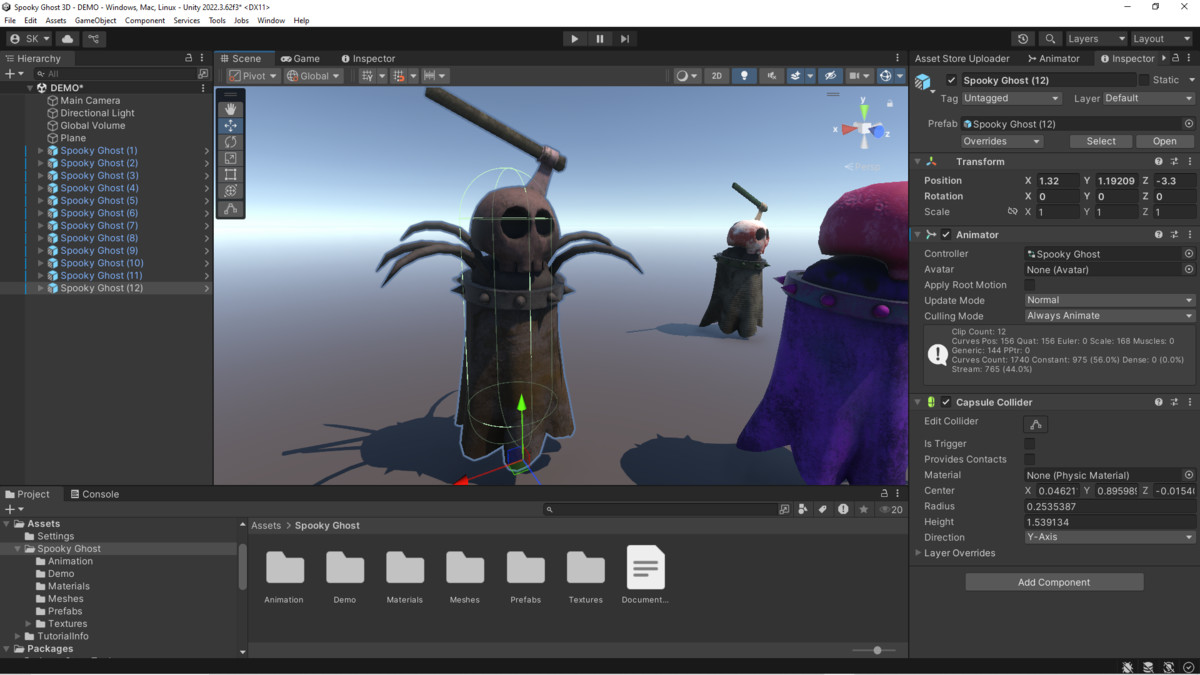Toggle the 2D view mode button
Screen dimensions: 1200x675
(716, 76)
